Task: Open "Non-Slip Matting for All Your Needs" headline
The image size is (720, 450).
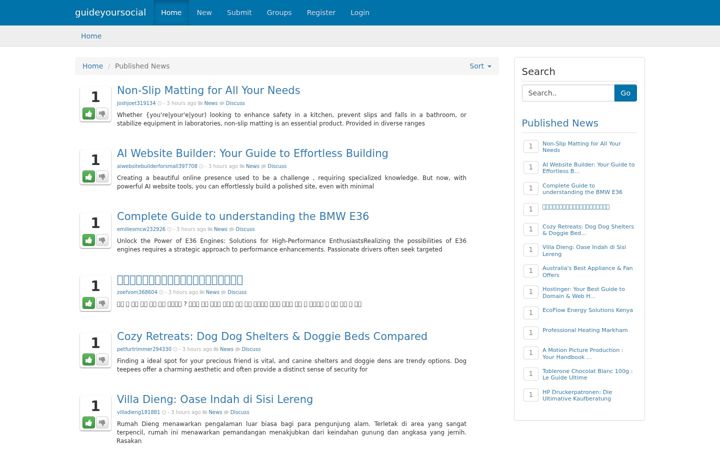Action: coord(208,90)
